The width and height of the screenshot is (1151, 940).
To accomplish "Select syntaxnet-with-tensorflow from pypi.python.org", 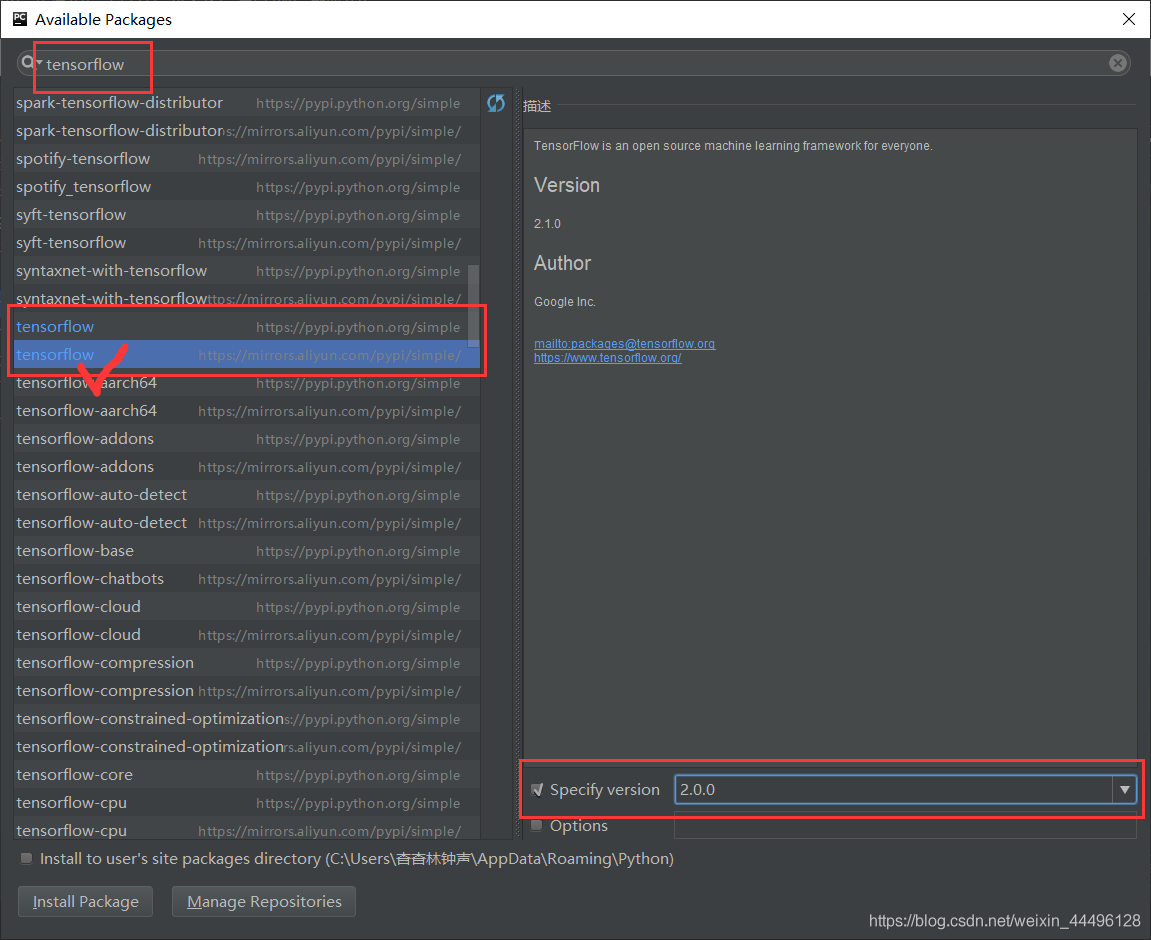I will (247, 271).
